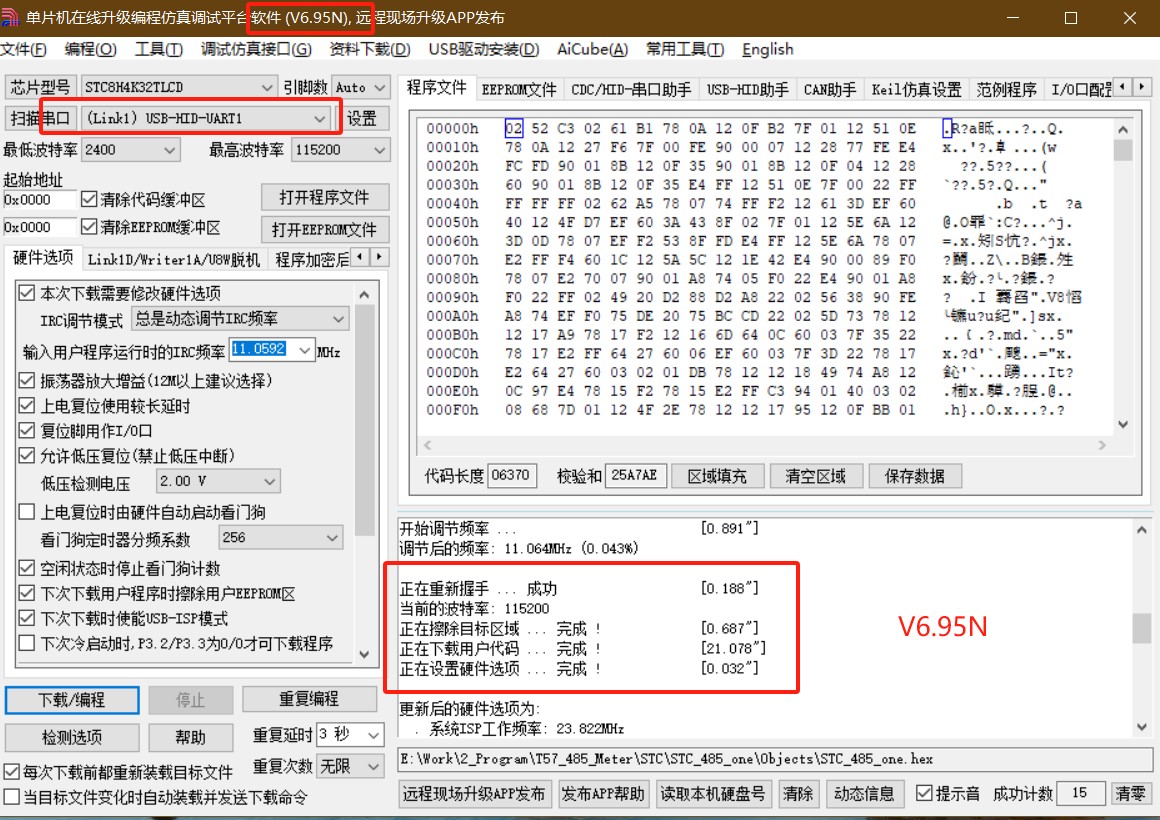Open the 资料下载(D) menu

(369, 50)
